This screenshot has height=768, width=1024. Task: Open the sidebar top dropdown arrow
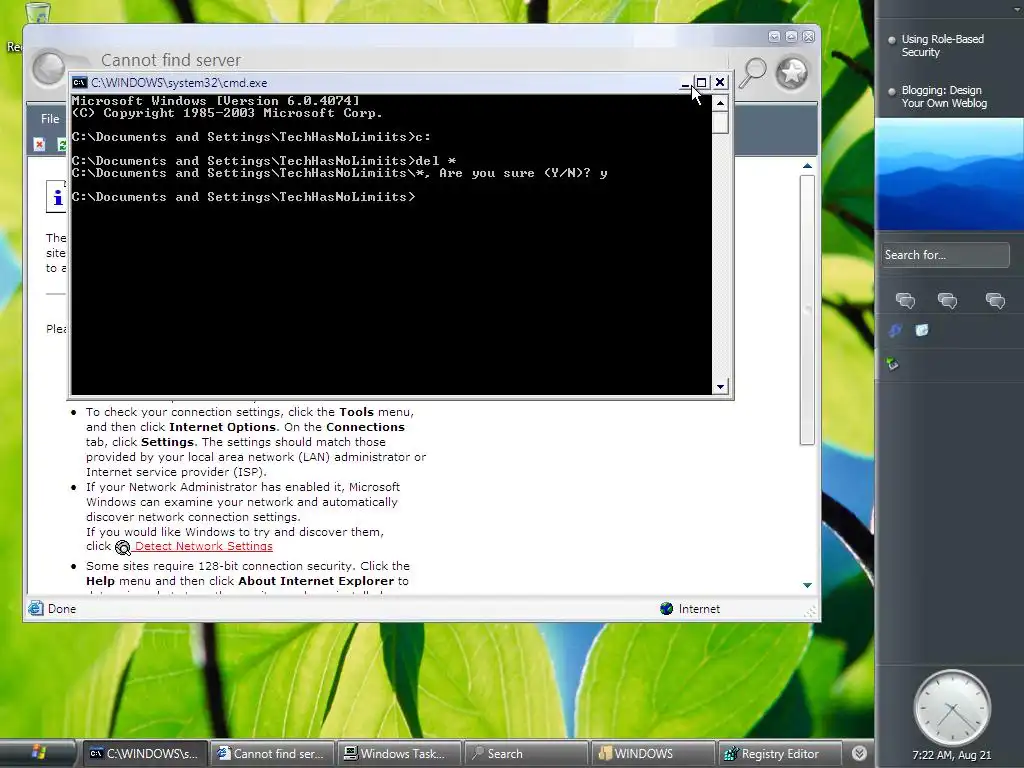[x=1016, y=9]
